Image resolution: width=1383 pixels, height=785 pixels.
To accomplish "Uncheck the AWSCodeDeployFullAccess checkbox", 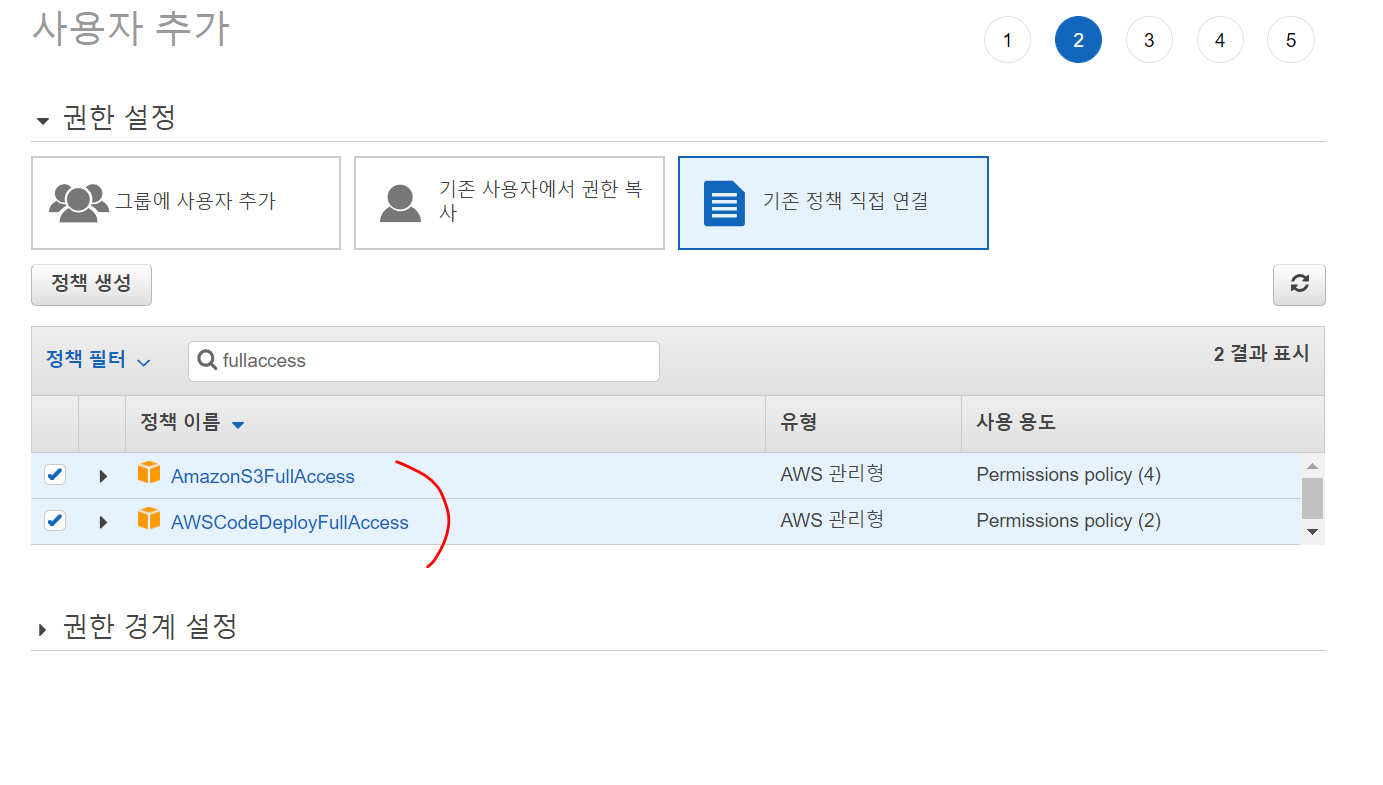I will (55, 521).
